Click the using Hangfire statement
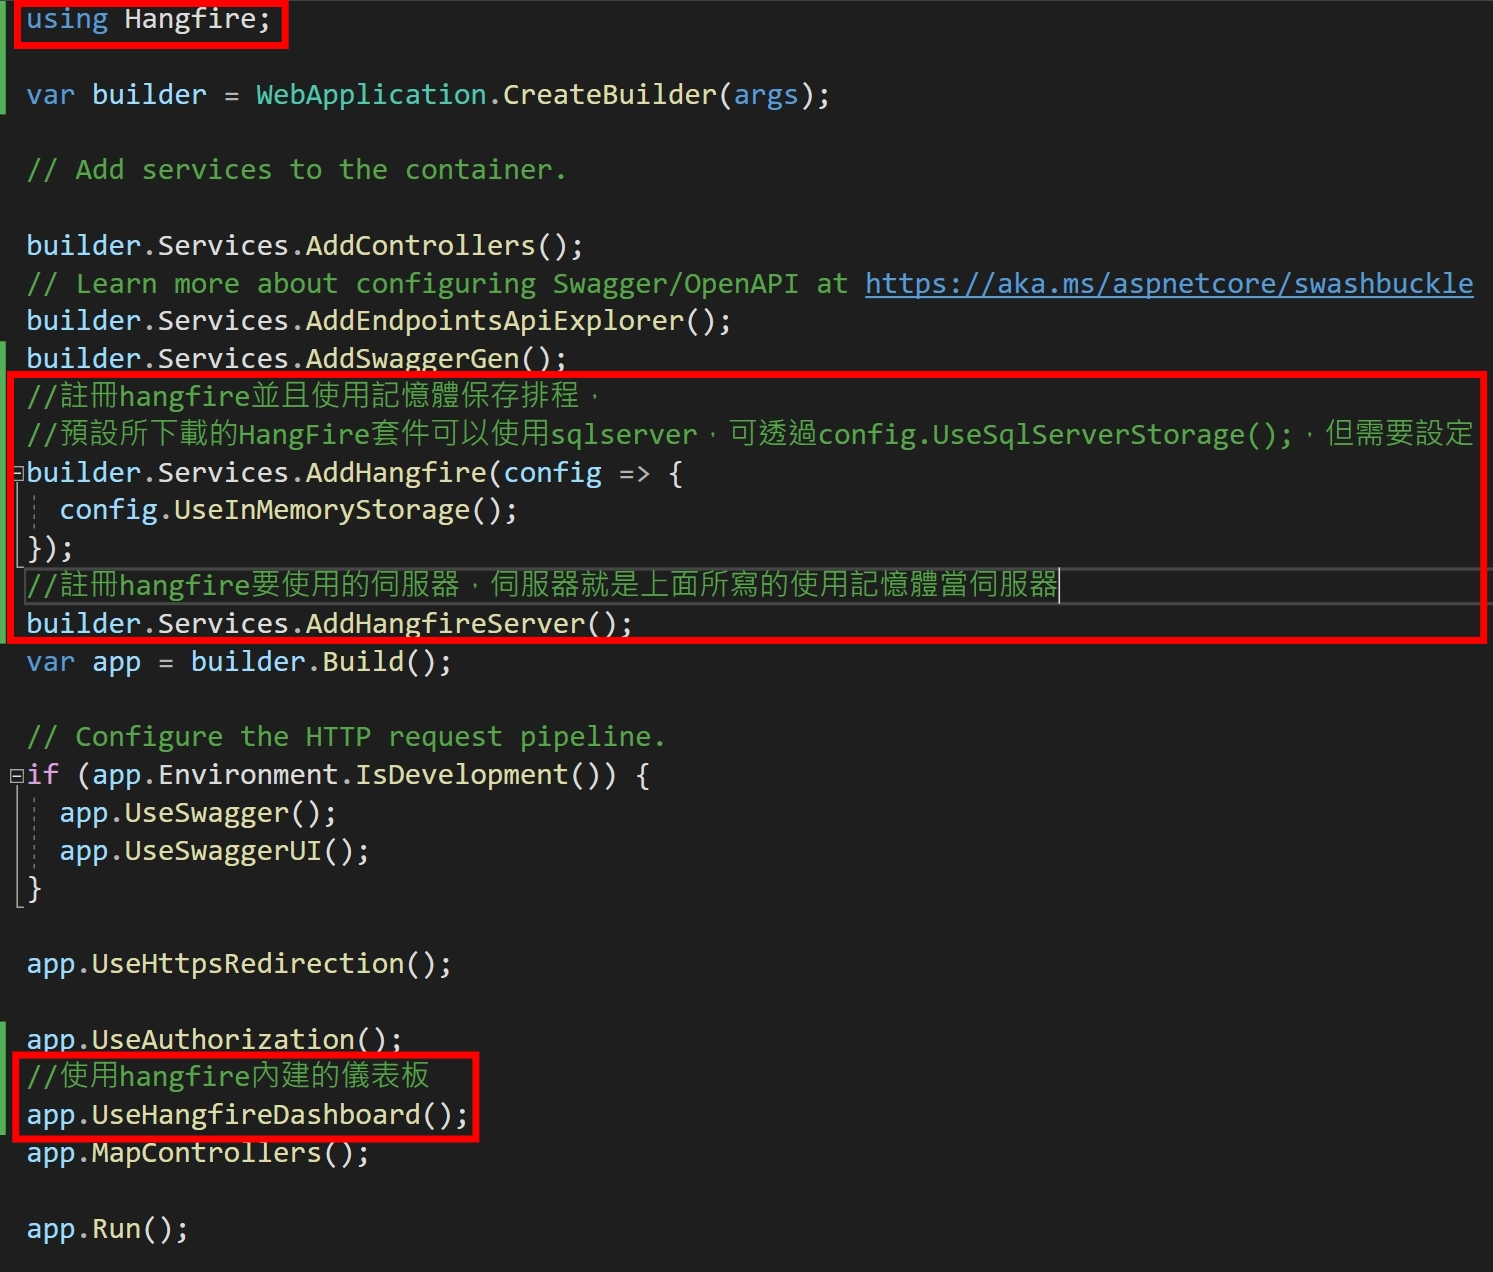The height and width of the screenshot is (1272, 1493). pos(148,20)
